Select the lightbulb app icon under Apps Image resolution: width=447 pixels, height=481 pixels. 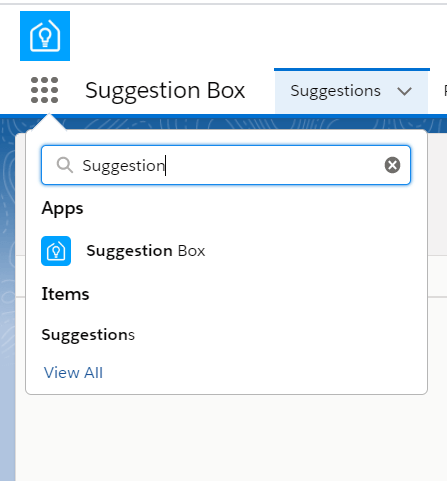click(x=56, y=251)
